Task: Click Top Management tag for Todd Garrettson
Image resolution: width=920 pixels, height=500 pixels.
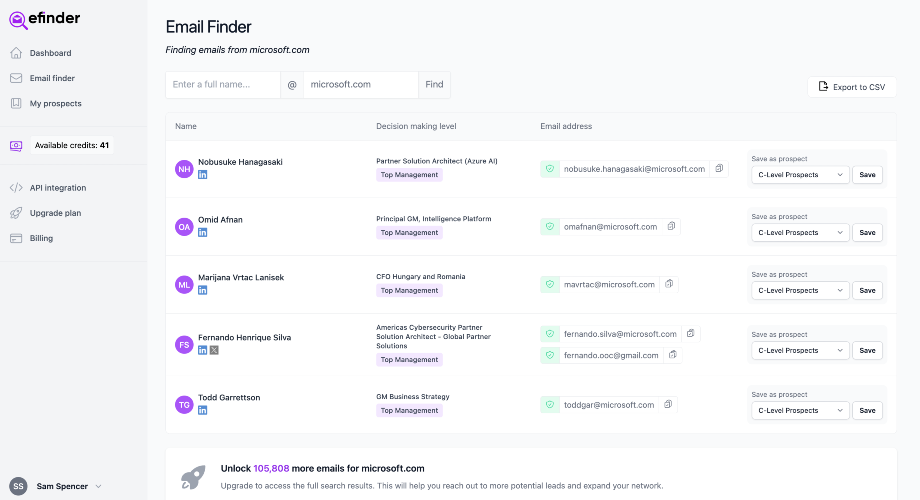Action: (x=410, y=411)
